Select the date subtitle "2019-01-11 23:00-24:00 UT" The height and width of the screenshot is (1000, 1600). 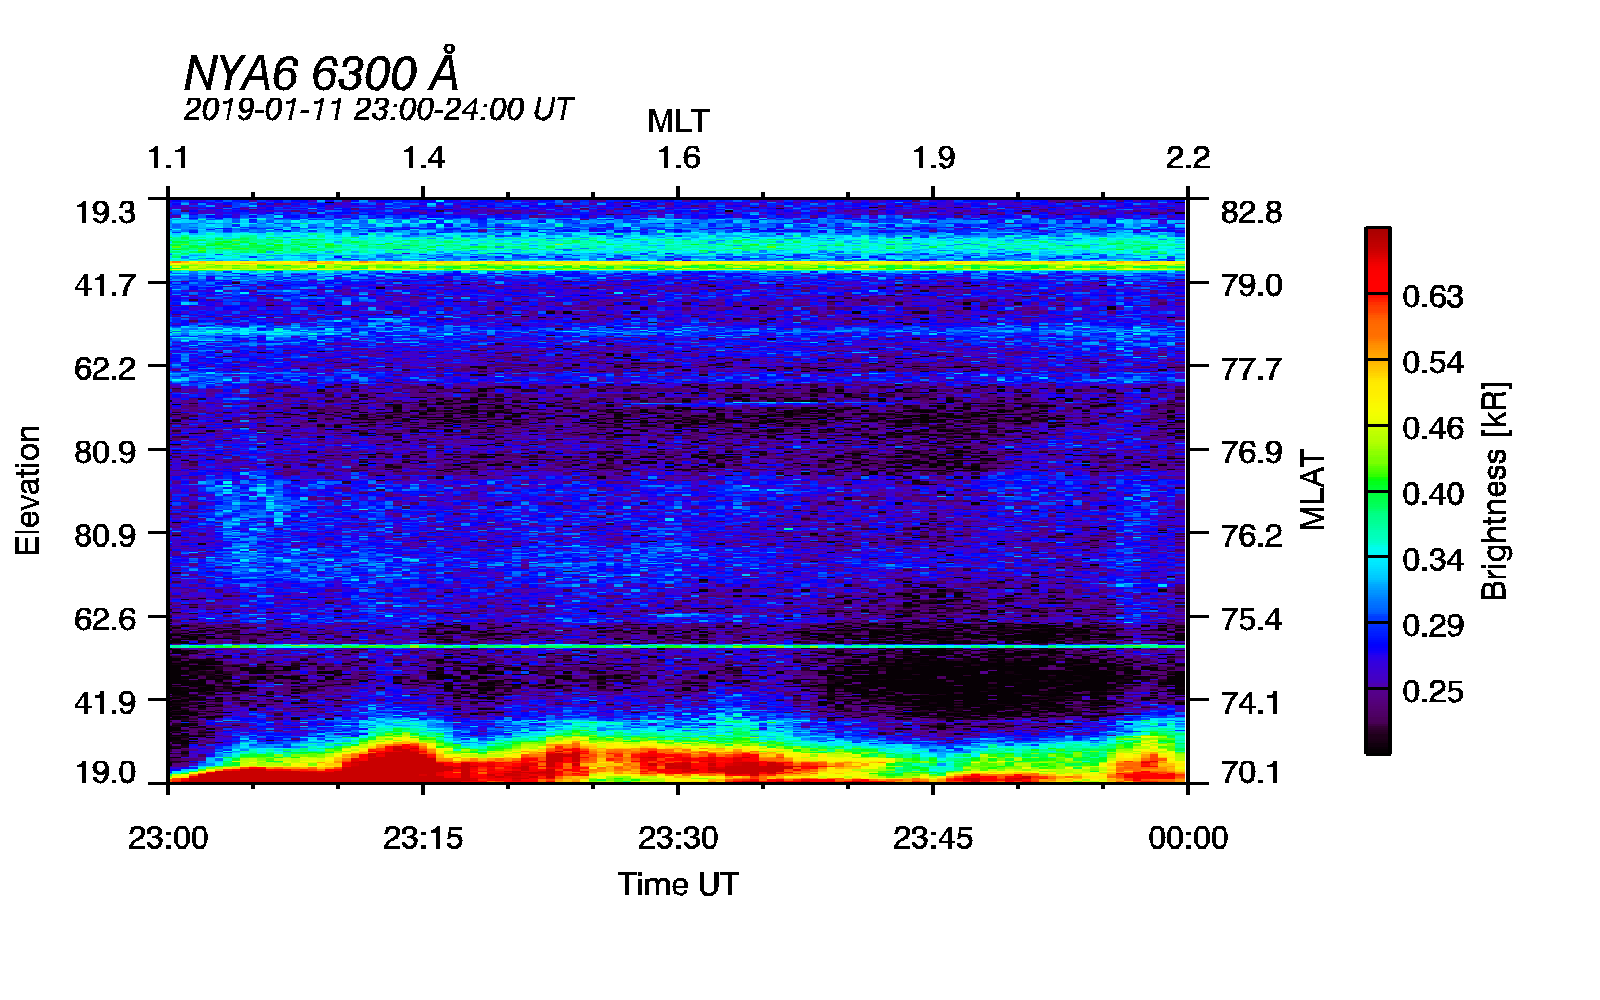click(378, 109)
